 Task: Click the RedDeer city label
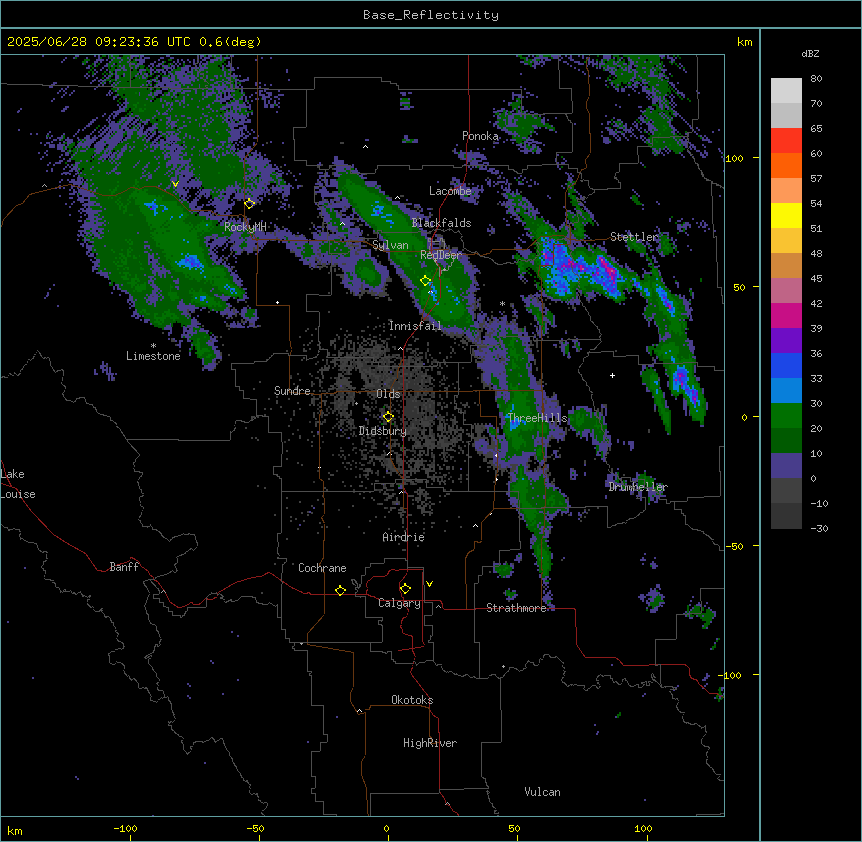coord(441,255)
